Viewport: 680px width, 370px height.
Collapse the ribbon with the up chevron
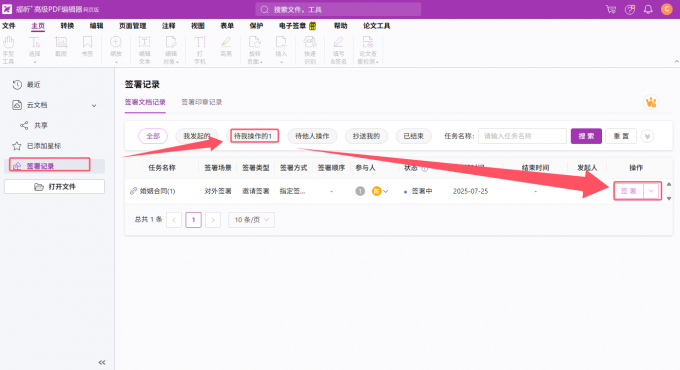676,62
